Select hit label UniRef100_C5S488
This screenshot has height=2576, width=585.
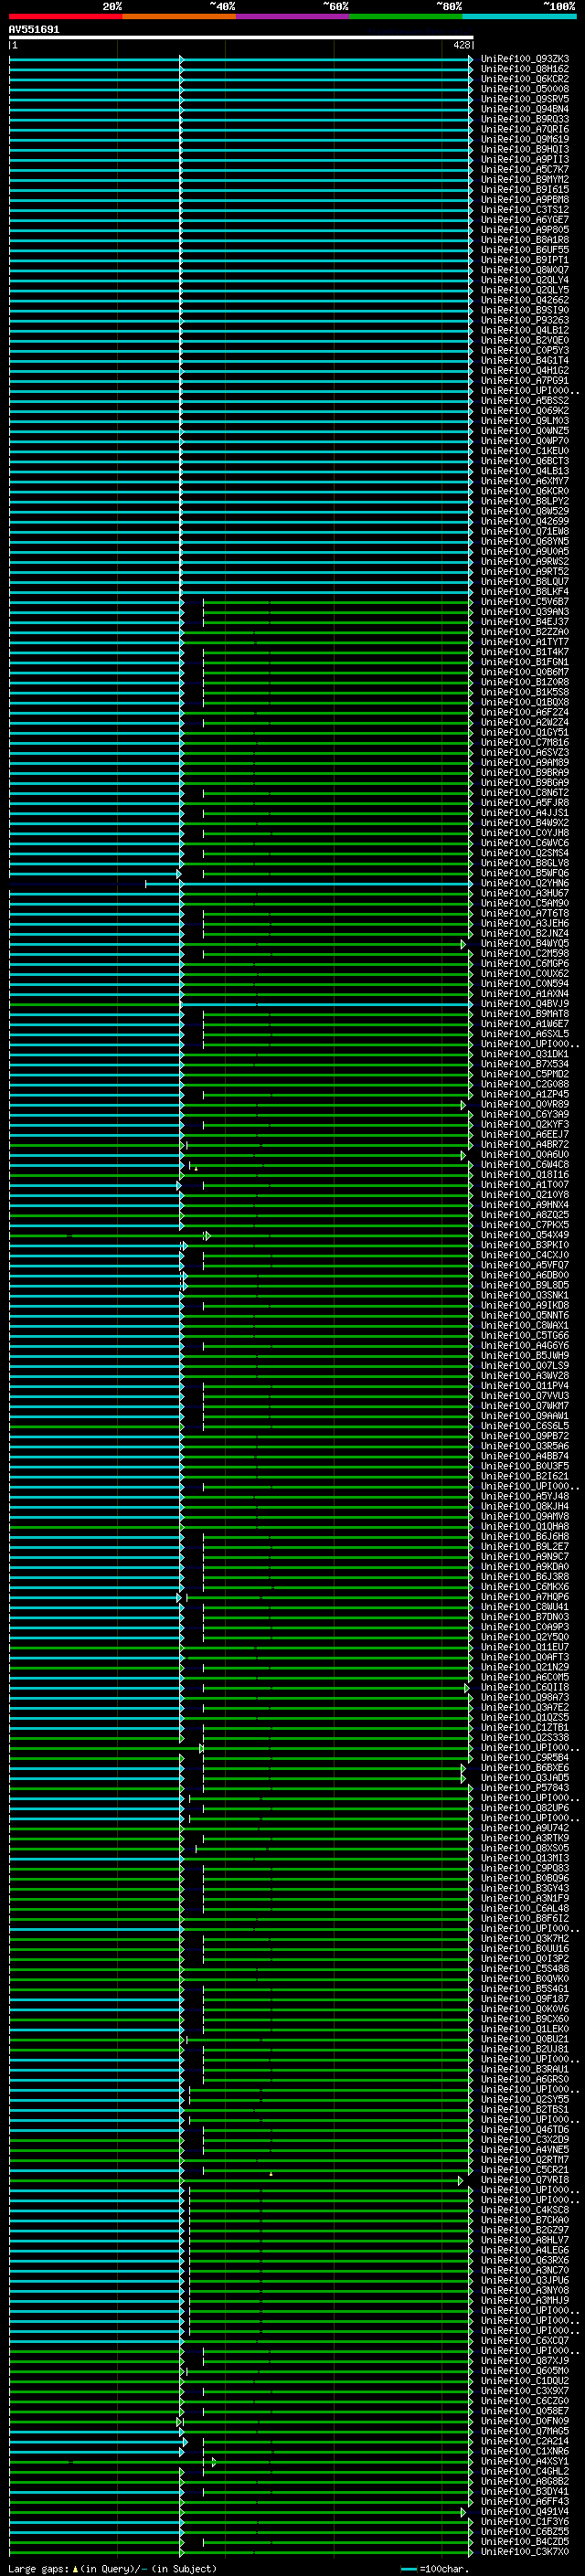pyautogui.click(x=525, y=1968)
